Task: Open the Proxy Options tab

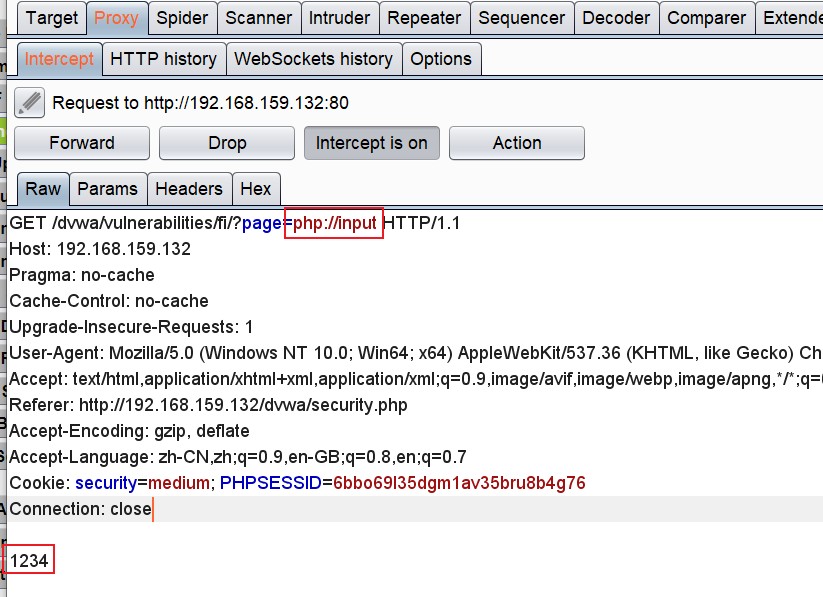Action: pyautogui.click(x=442, y=59)
